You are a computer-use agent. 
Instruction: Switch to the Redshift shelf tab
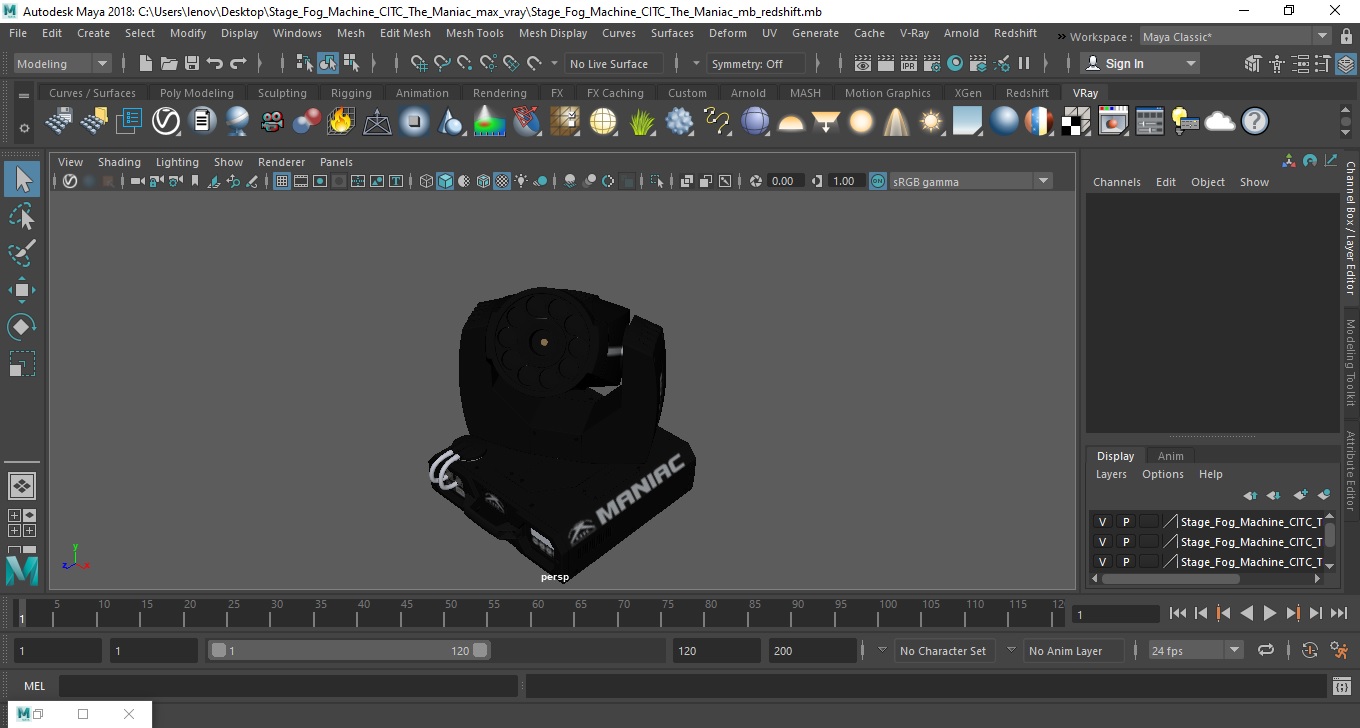[1027, 93]
